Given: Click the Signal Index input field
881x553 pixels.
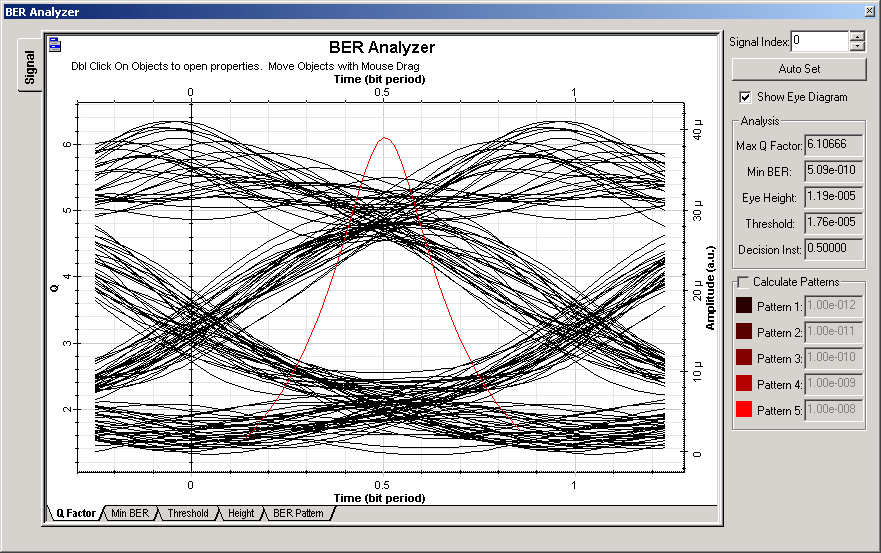Looking at the screenshot, I should 819,41.
